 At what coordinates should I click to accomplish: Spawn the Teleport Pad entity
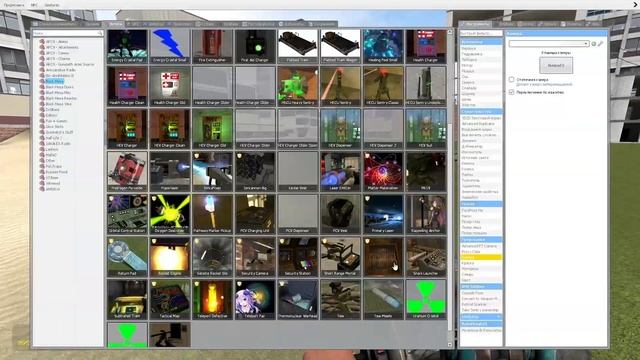[x=255, y=299]
